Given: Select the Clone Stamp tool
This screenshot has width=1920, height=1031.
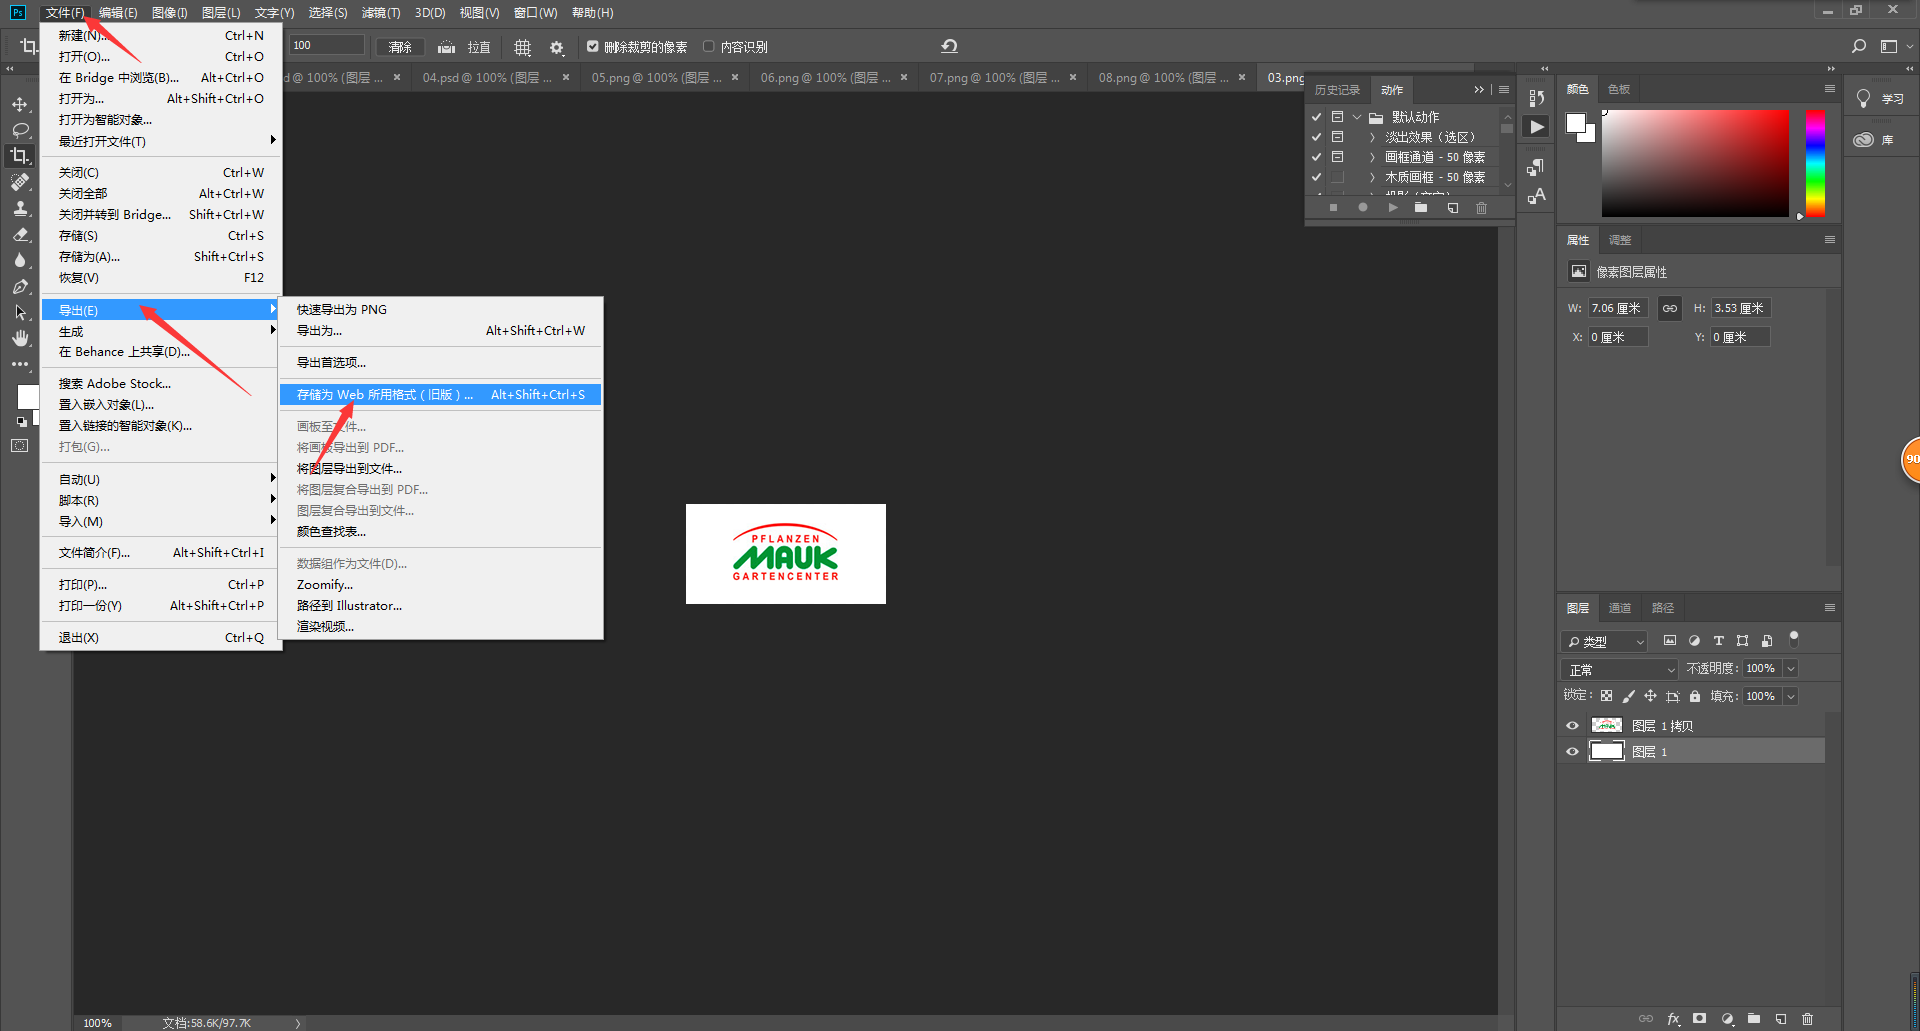Looking at the screenshot, I should pyautogui.click(x=20, y=208).
